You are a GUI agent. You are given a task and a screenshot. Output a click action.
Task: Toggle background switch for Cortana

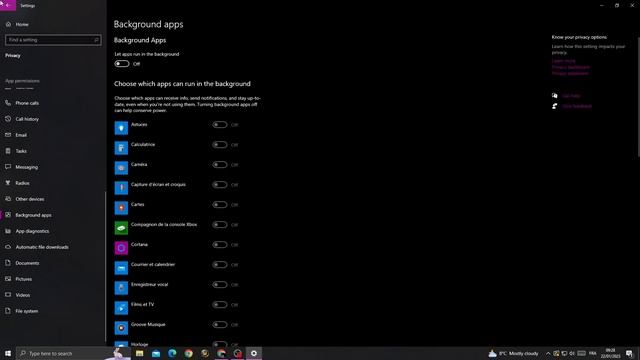pos(220,244)
